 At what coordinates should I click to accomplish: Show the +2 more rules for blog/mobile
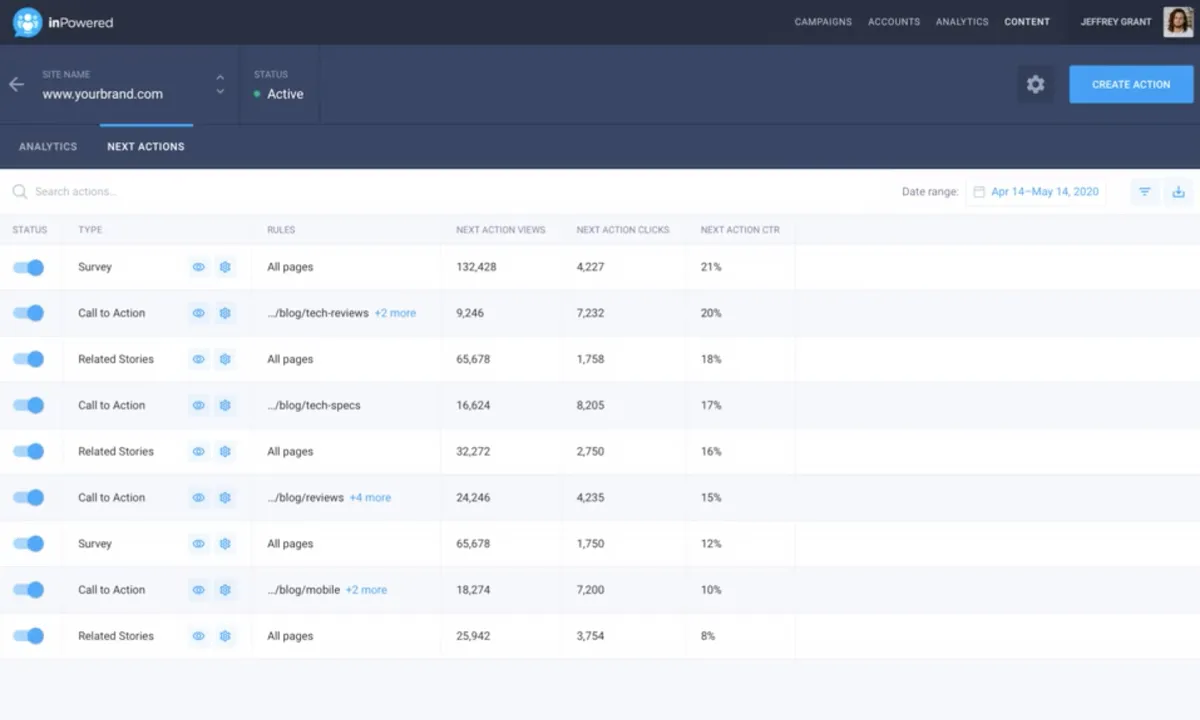click(366, 590)
